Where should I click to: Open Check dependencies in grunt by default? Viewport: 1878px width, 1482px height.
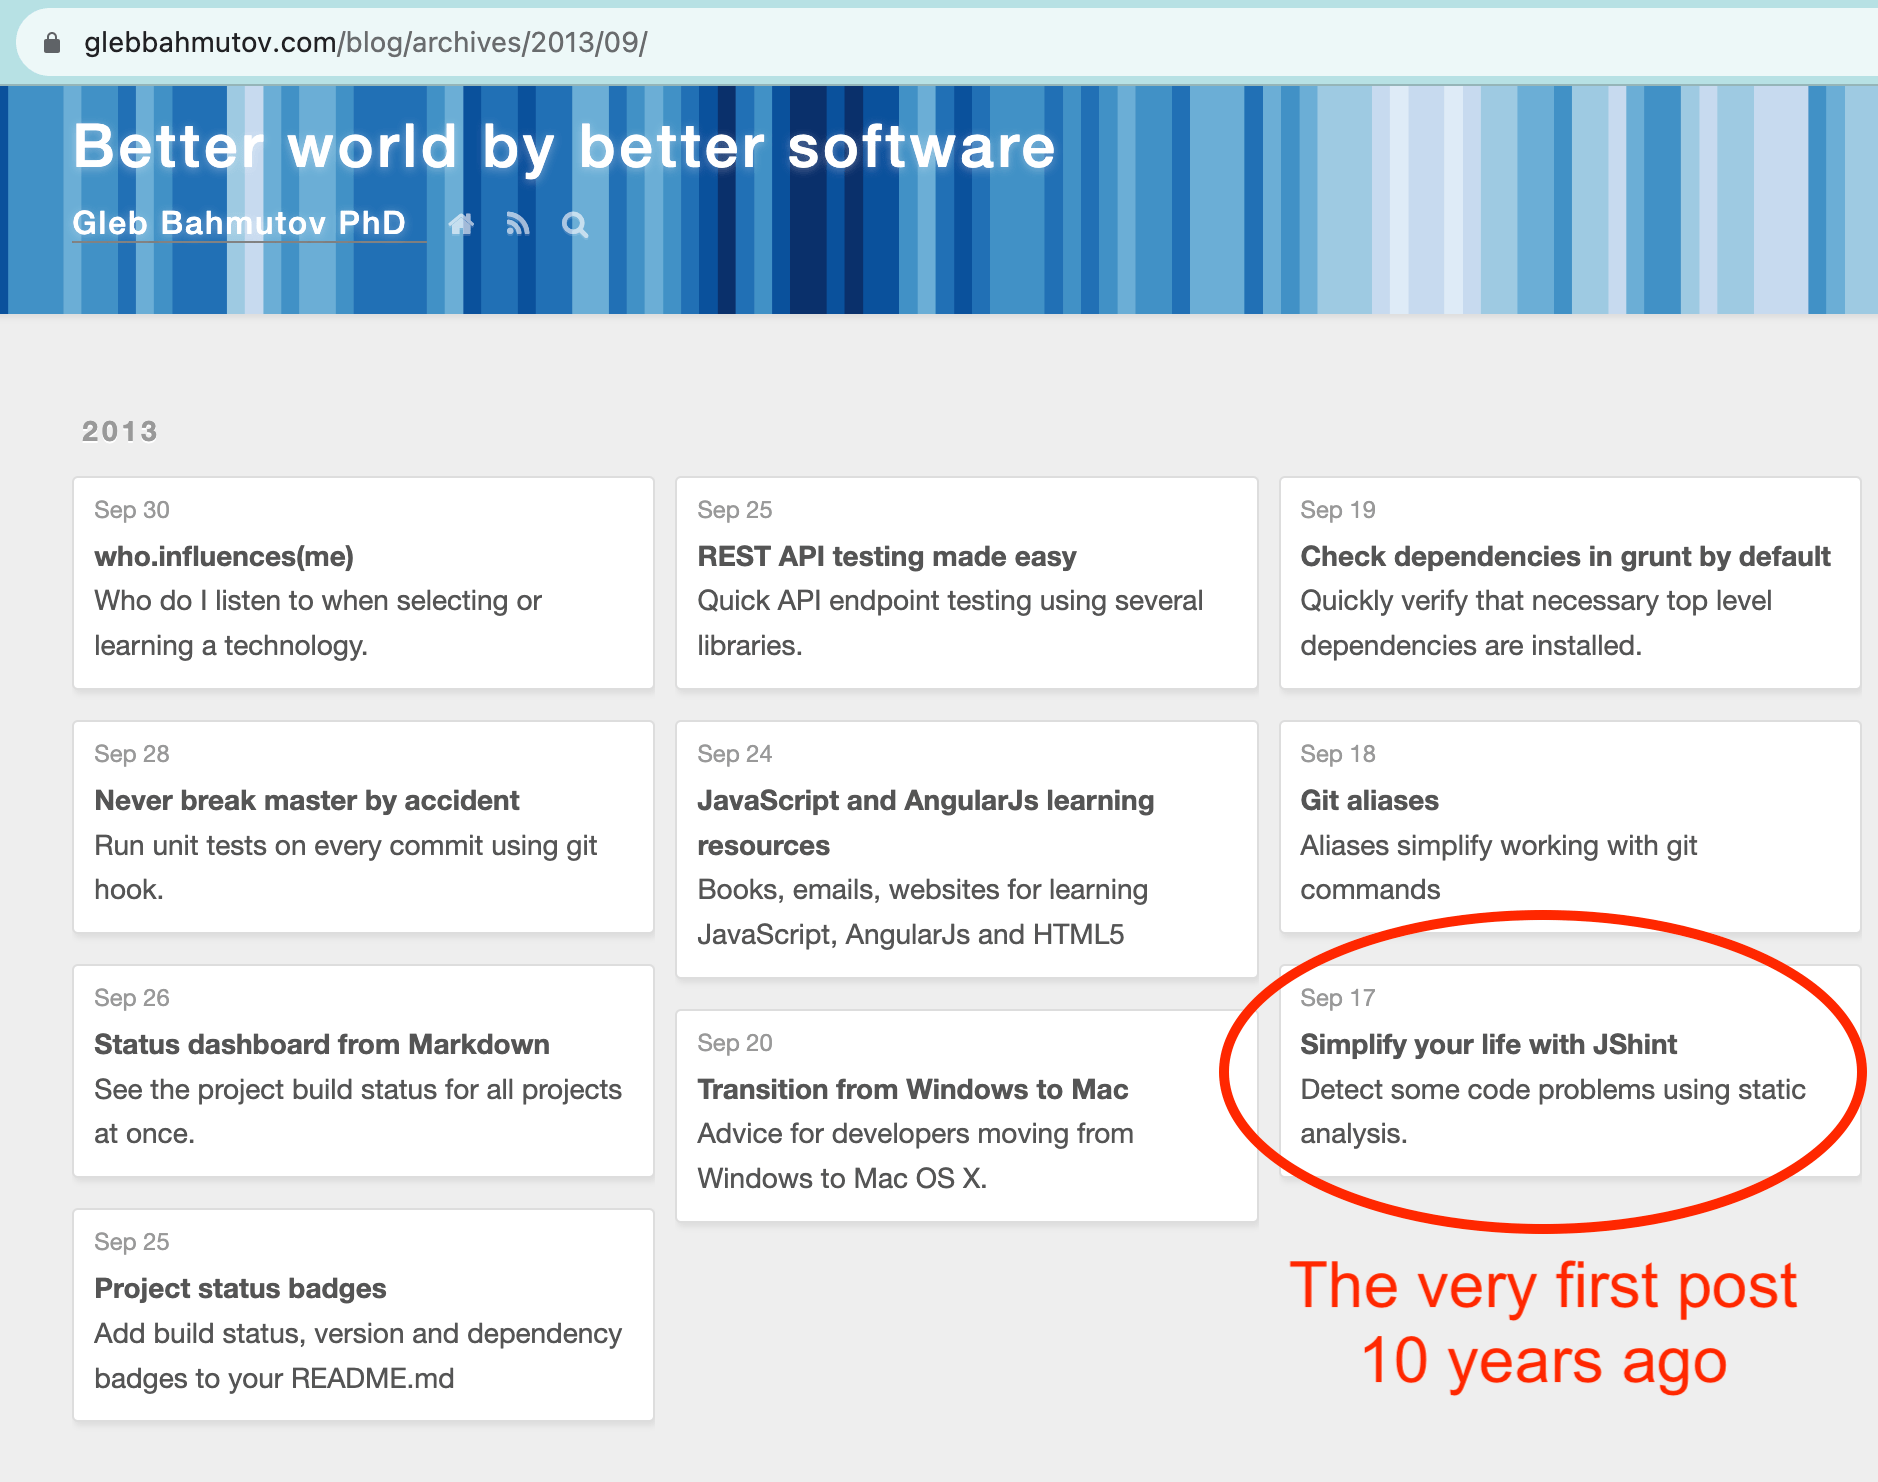click(x=1565, y=556)
